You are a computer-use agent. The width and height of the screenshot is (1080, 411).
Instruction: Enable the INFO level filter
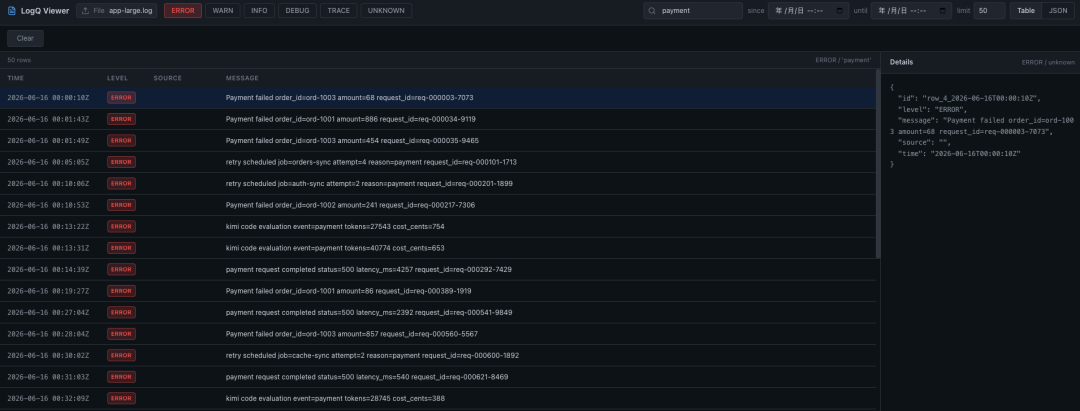[259, 11]
